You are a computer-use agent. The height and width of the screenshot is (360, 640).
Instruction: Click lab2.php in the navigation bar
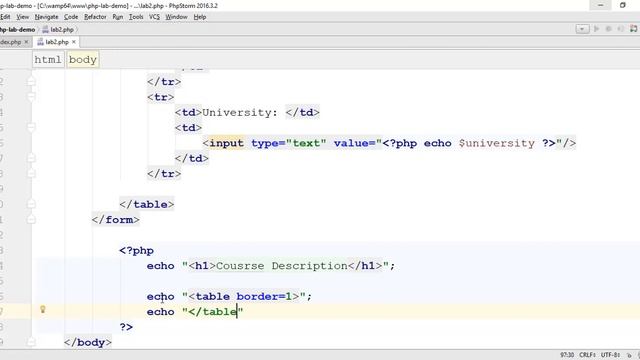(58, 29)
